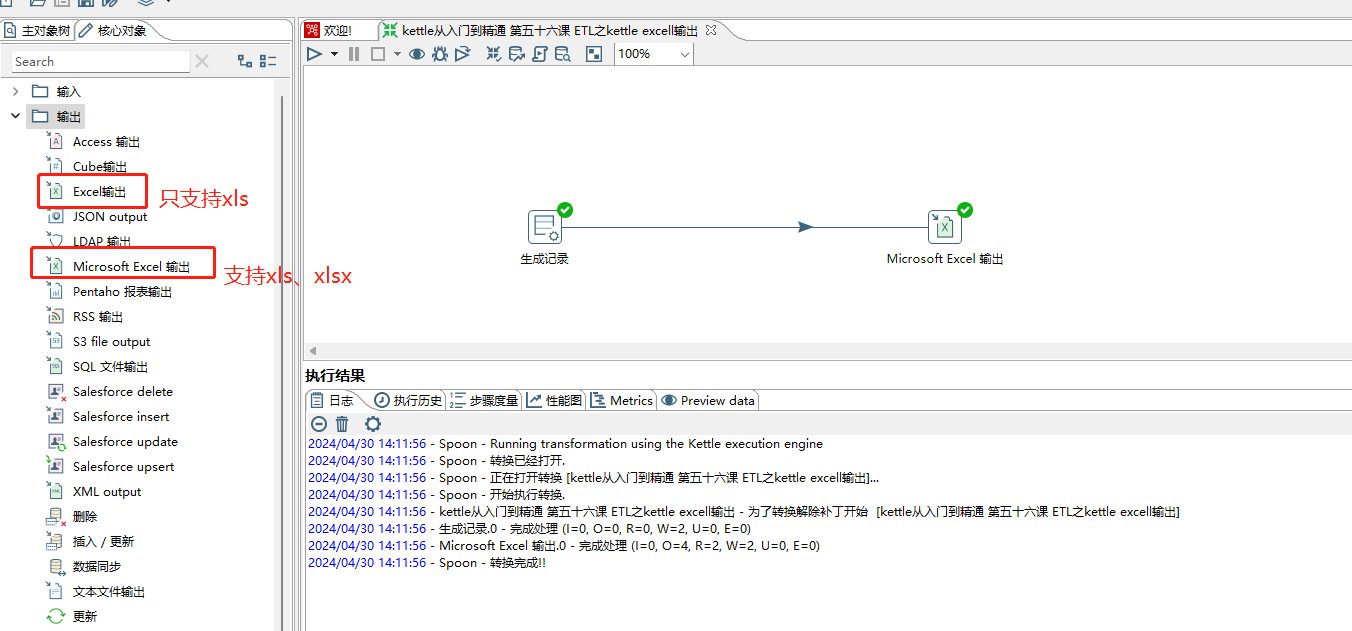Expand the 输入 folder in the tree
This screenshot has width=1352, height=631.
pos(16,91)
